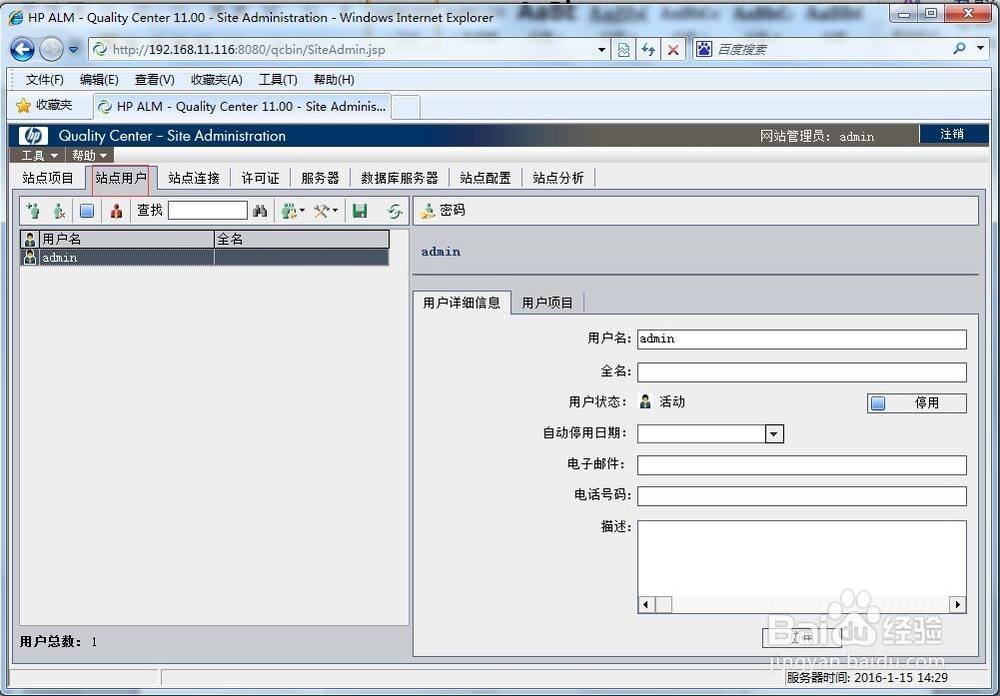Switch to the 站点分析 tab

click(x=558, y=178)
